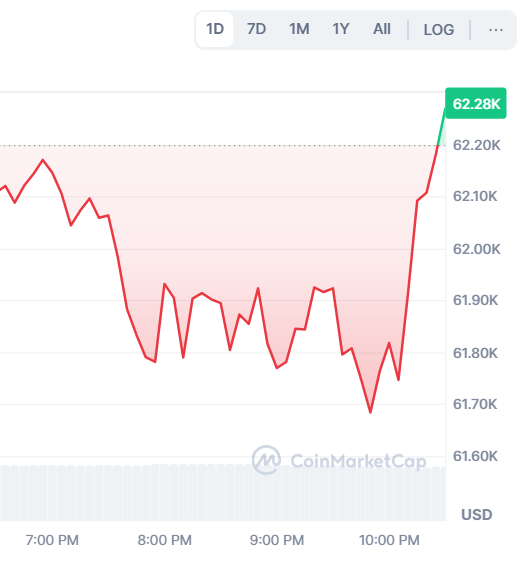Click the 10:00 PM time axis label
Viewport: 527px width, 572px height.
click(389, 540)
